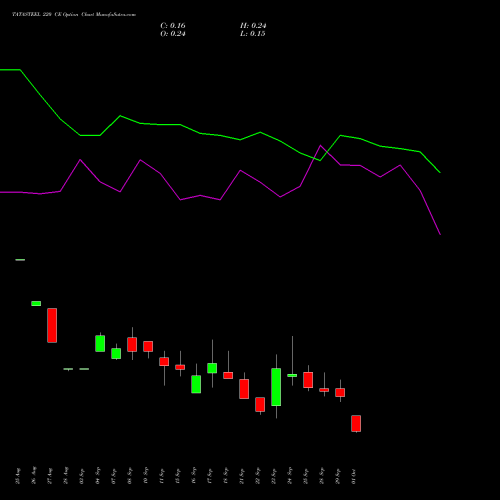Select the open value O: 0.24

[173, 34]
